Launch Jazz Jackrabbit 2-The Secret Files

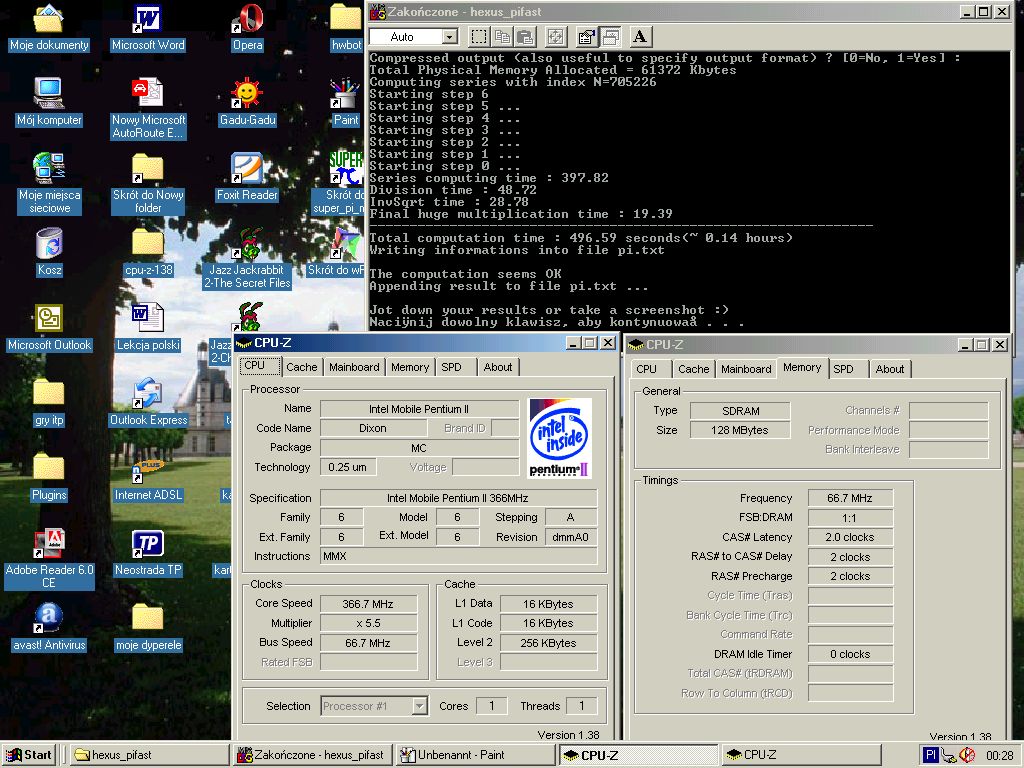click(247, 259)
